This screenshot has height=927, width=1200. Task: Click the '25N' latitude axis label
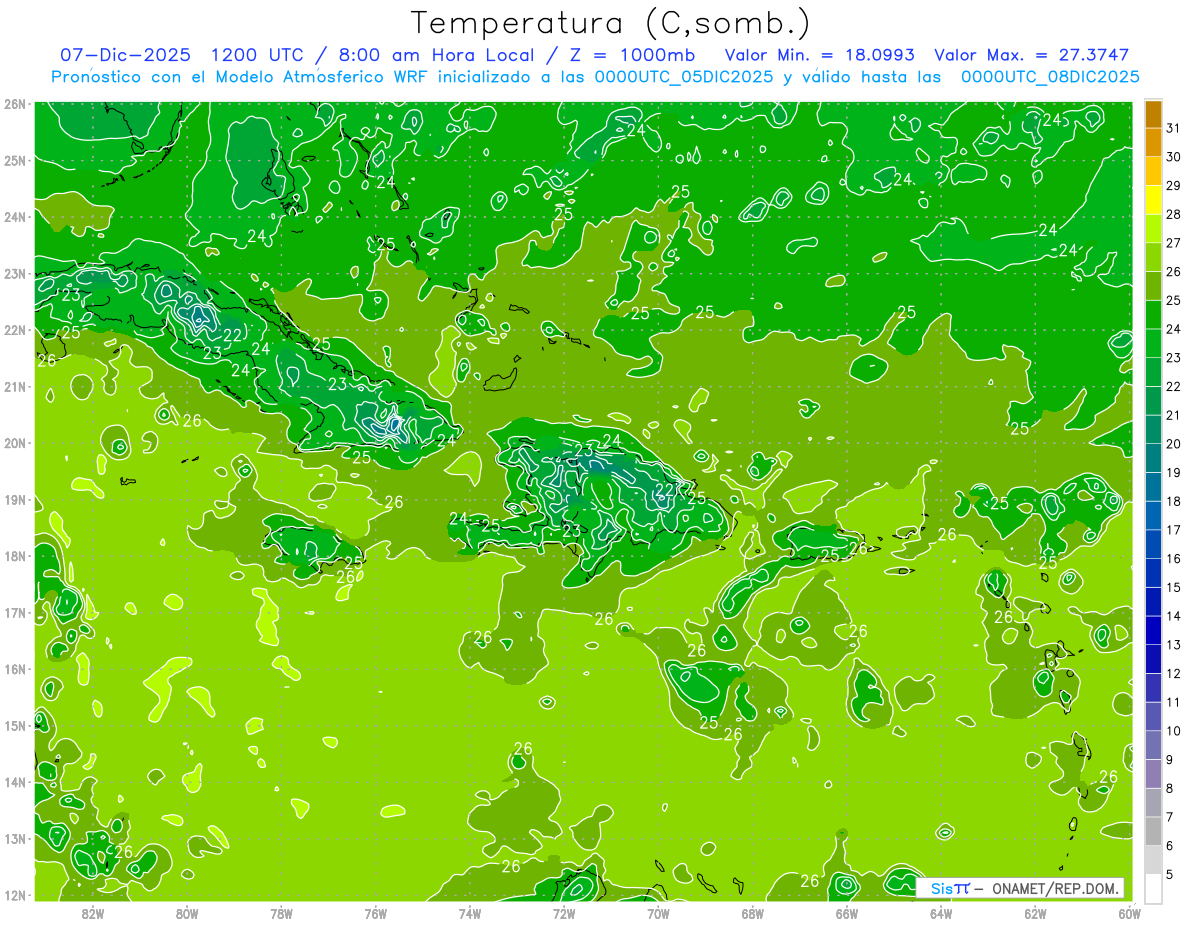click(x=14, y=160)
